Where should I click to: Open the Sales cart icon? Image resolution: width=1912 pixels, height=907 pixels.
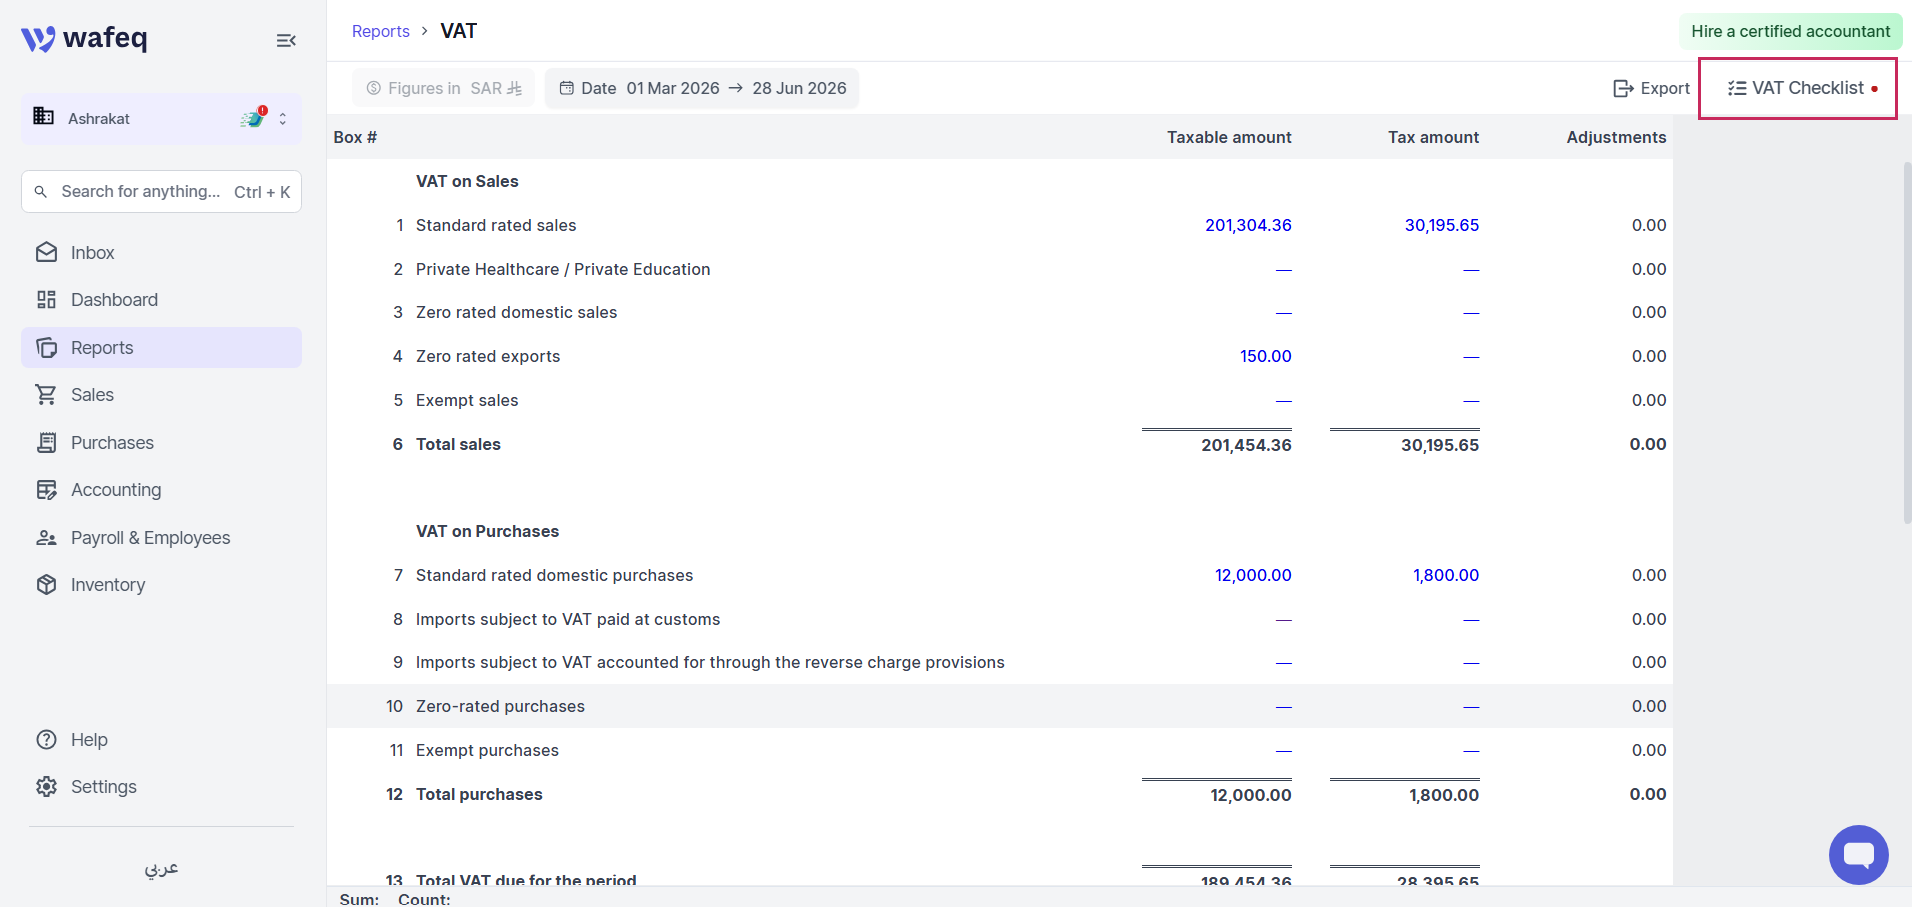coord(46,395)
